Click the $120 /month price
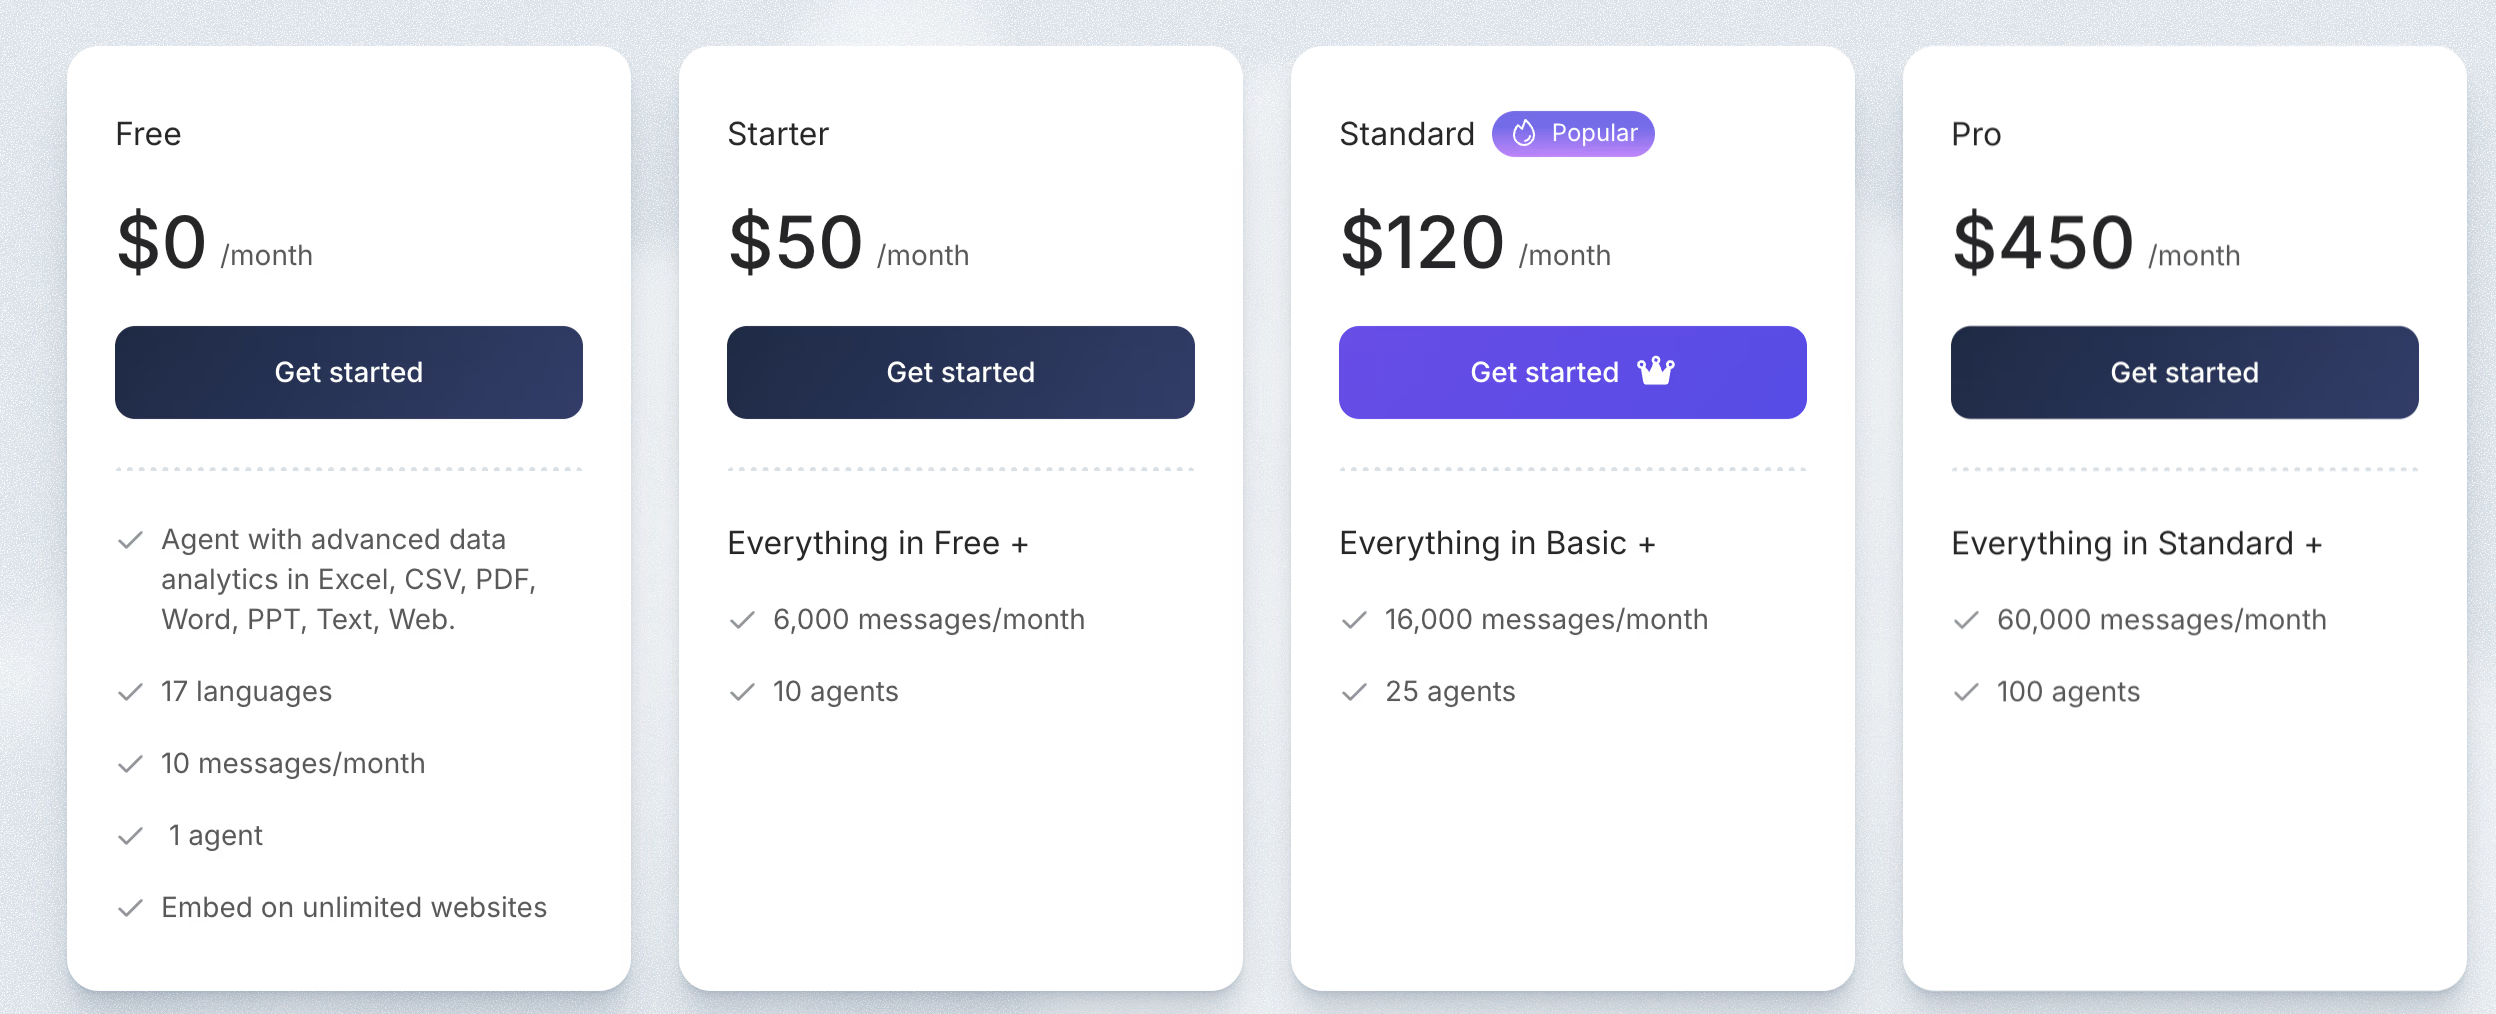 1475,243
